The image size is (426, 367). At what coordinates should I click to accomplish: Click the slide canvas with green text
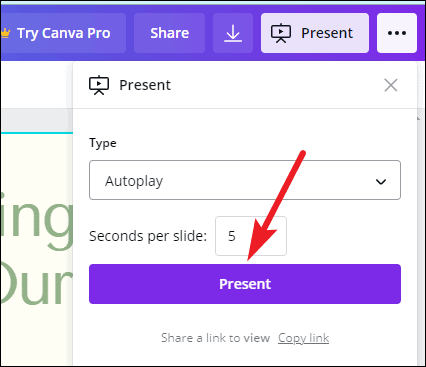pos(37,249)
